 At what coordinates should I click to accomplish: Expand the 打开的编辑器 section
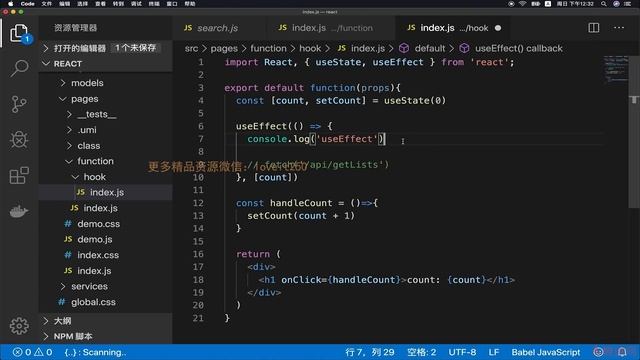coord(80,48)
